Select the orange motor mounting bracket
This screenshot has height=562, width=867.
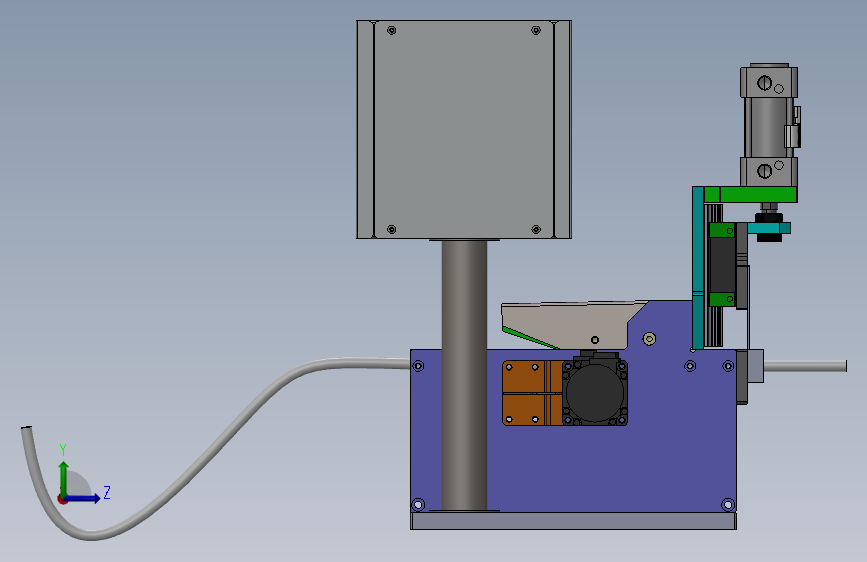coord(532,393)
